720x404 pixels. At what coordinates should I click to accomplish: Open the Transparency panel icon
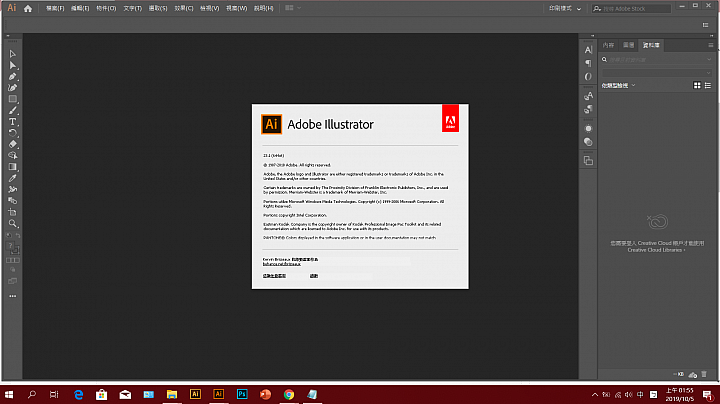[588, 142]
